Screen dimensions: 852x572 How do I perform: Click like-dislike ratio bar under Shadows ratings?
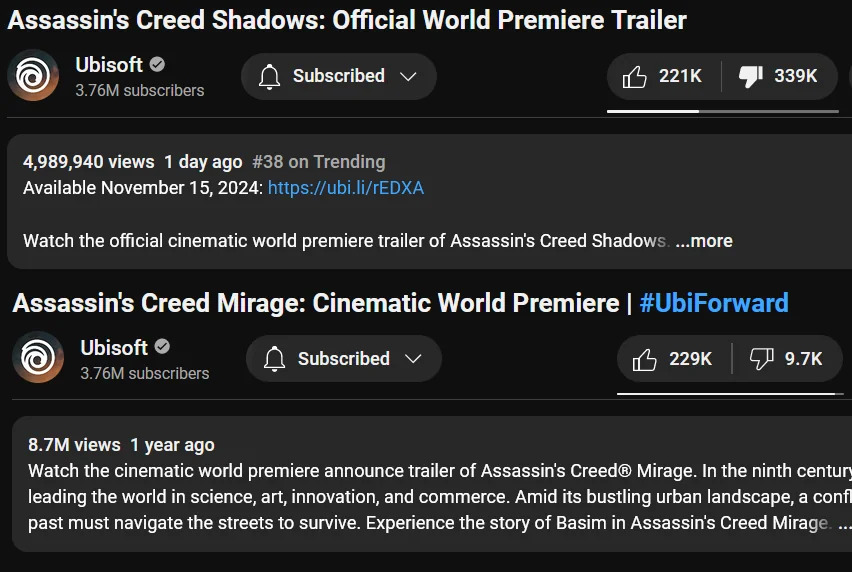click(x=723, y=111)
